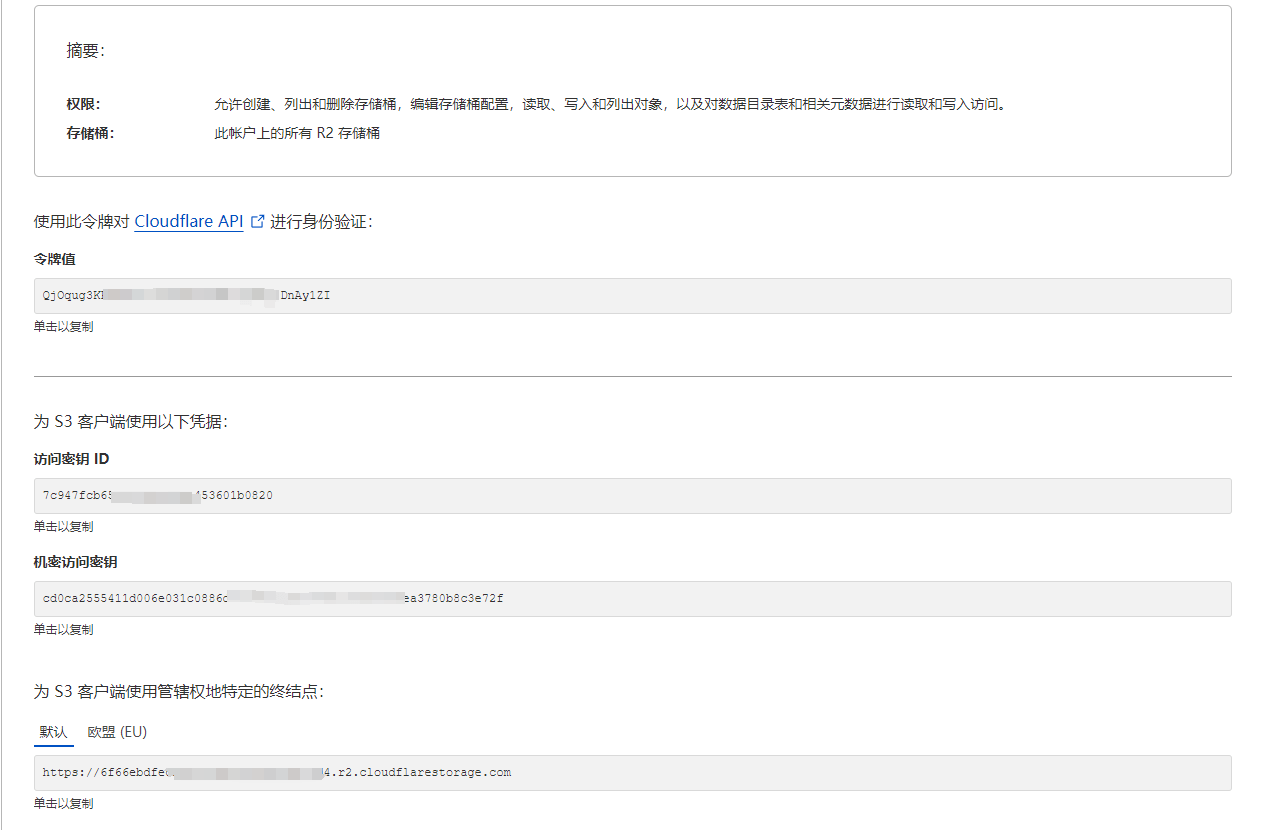The image size is (1262, 830).
Task: Copy the S3 endpoint URL via 单击以复制
Action: [62, 804]
